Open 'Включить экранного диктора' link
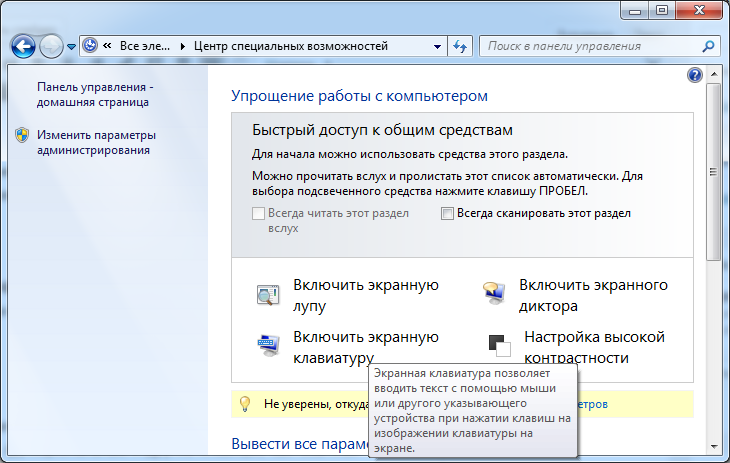The height and width of the screenshot is (463, 730). [593, 295]
